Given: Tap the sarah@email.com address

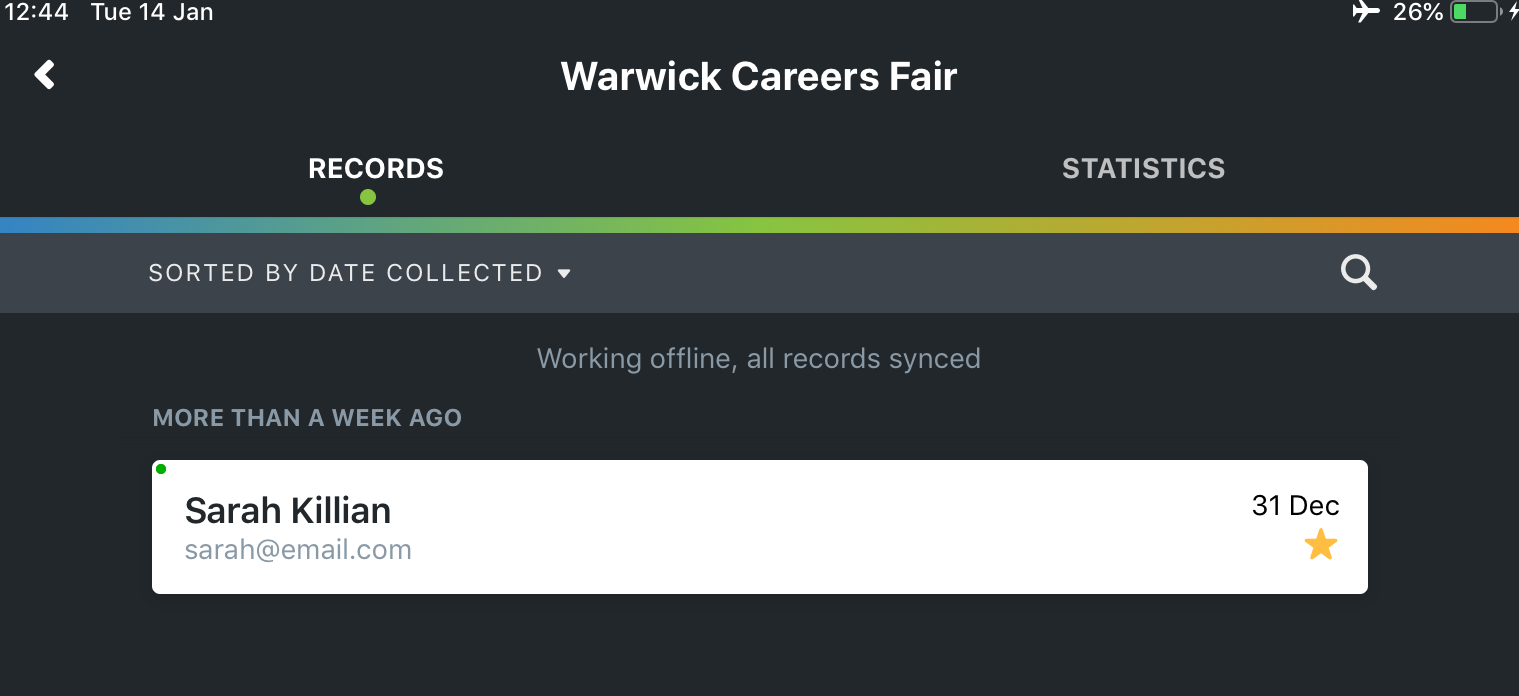Looking at the screenshot, I should (x=298, y=550).
